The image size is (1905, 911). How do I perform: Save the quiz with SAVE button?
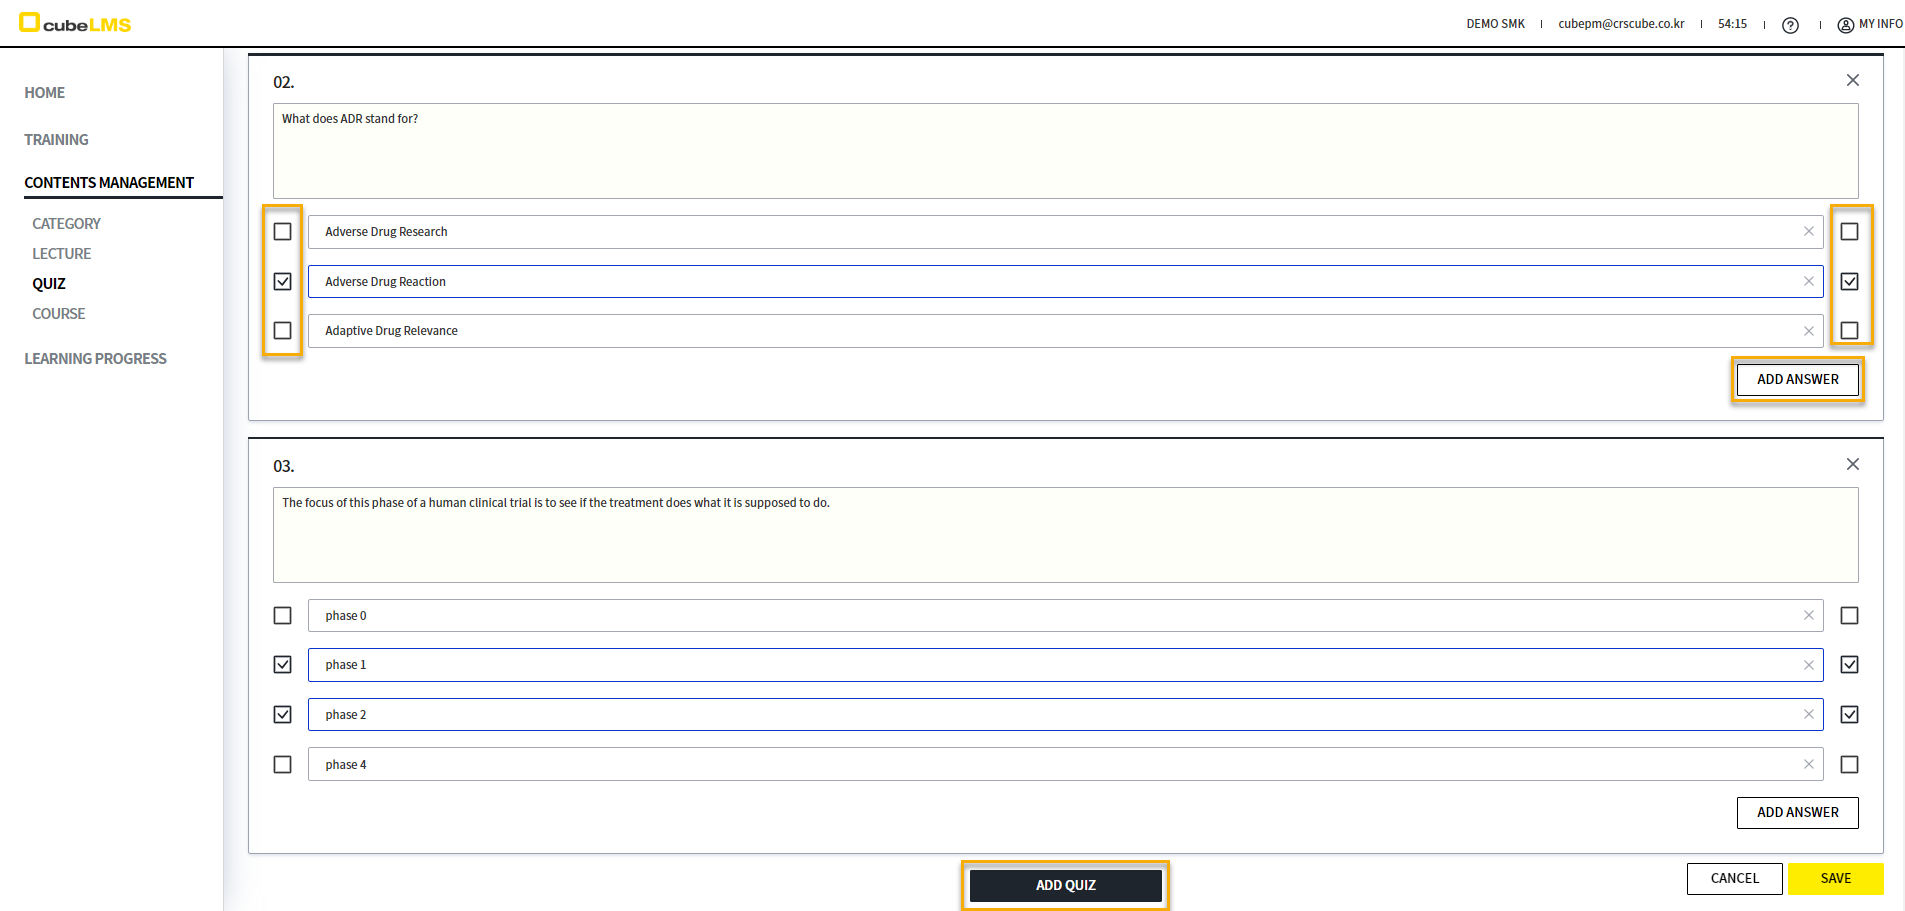pyautogui.click(x=1835, y=879)
